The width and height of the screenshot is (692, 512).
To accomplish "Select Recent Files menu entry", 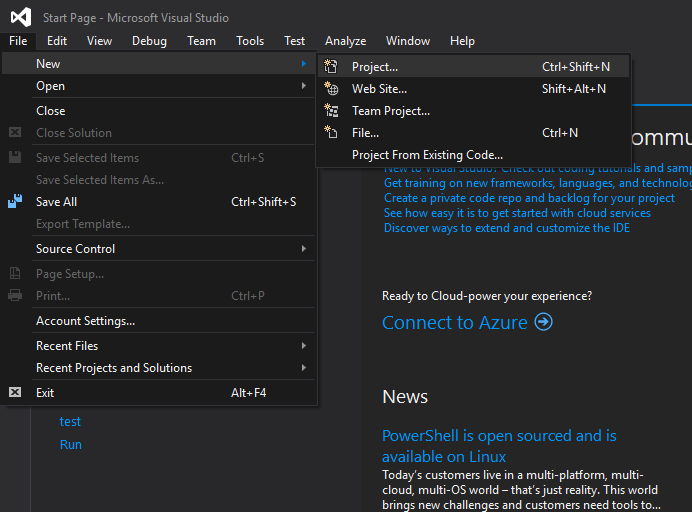I will click(159, 346).
